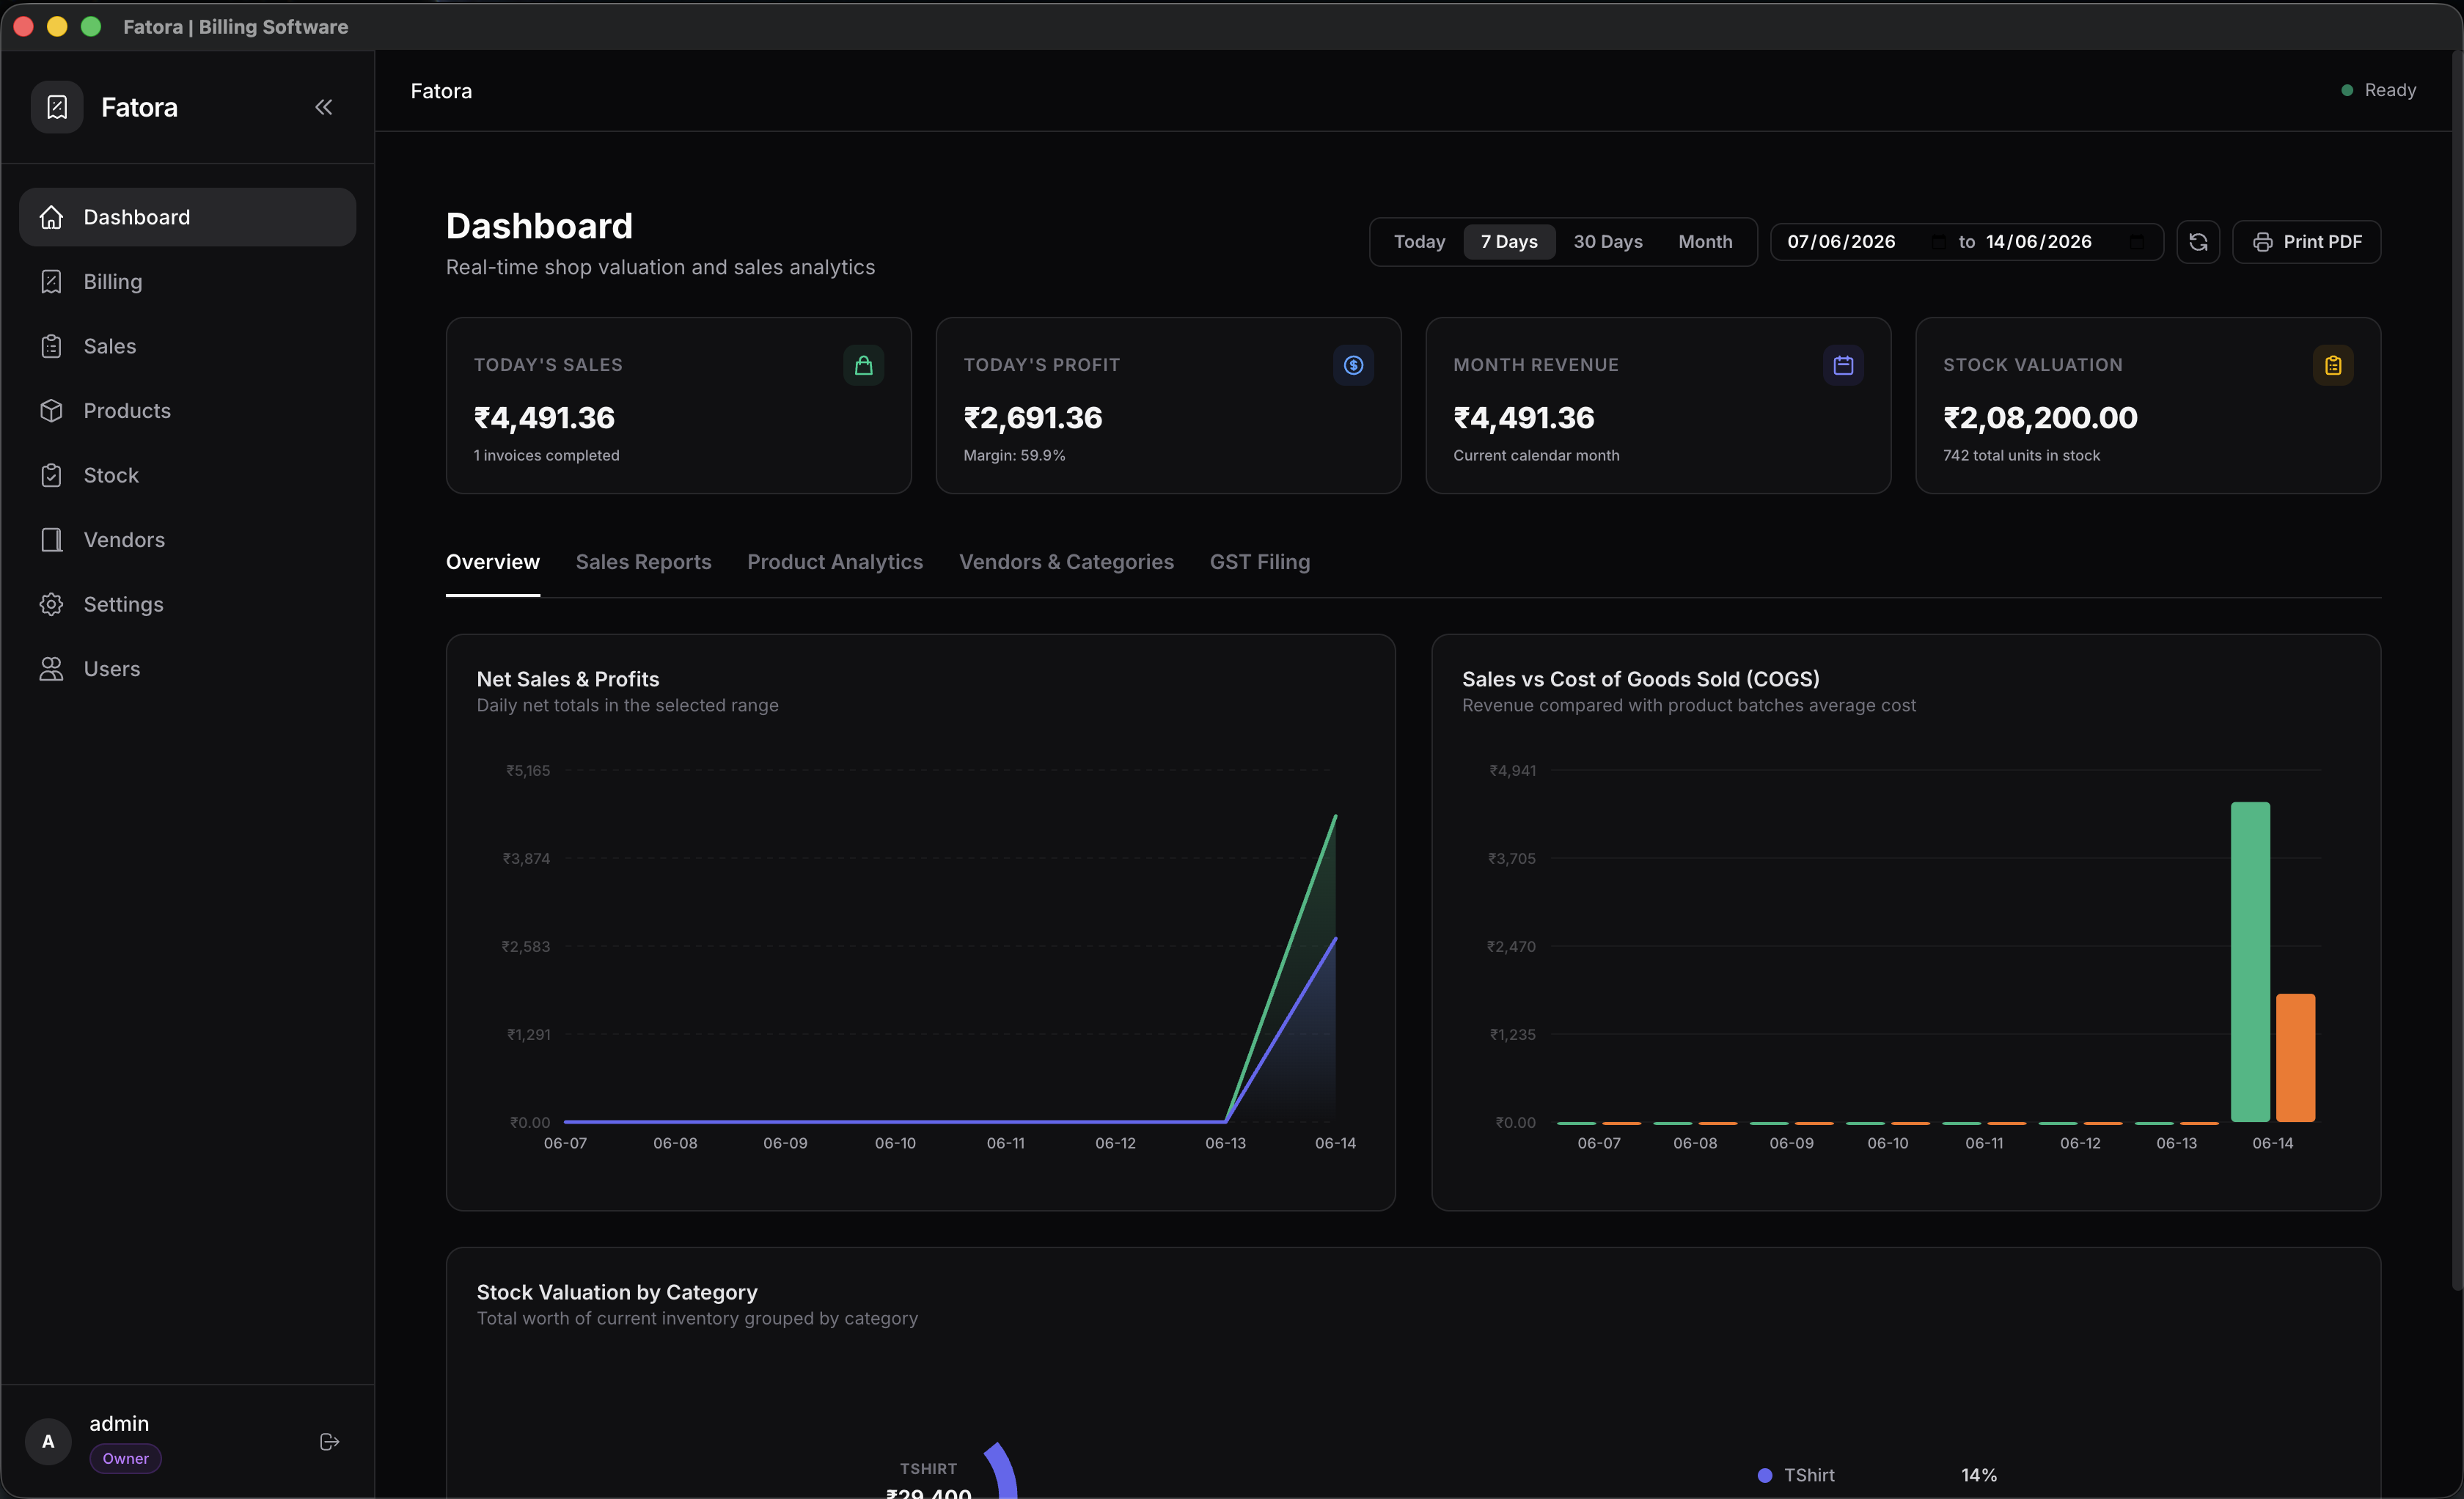Click Stock Valuation clipboard icon
The height and width of the screenshot is (1499, 2464).
(x=2333, y=365)
